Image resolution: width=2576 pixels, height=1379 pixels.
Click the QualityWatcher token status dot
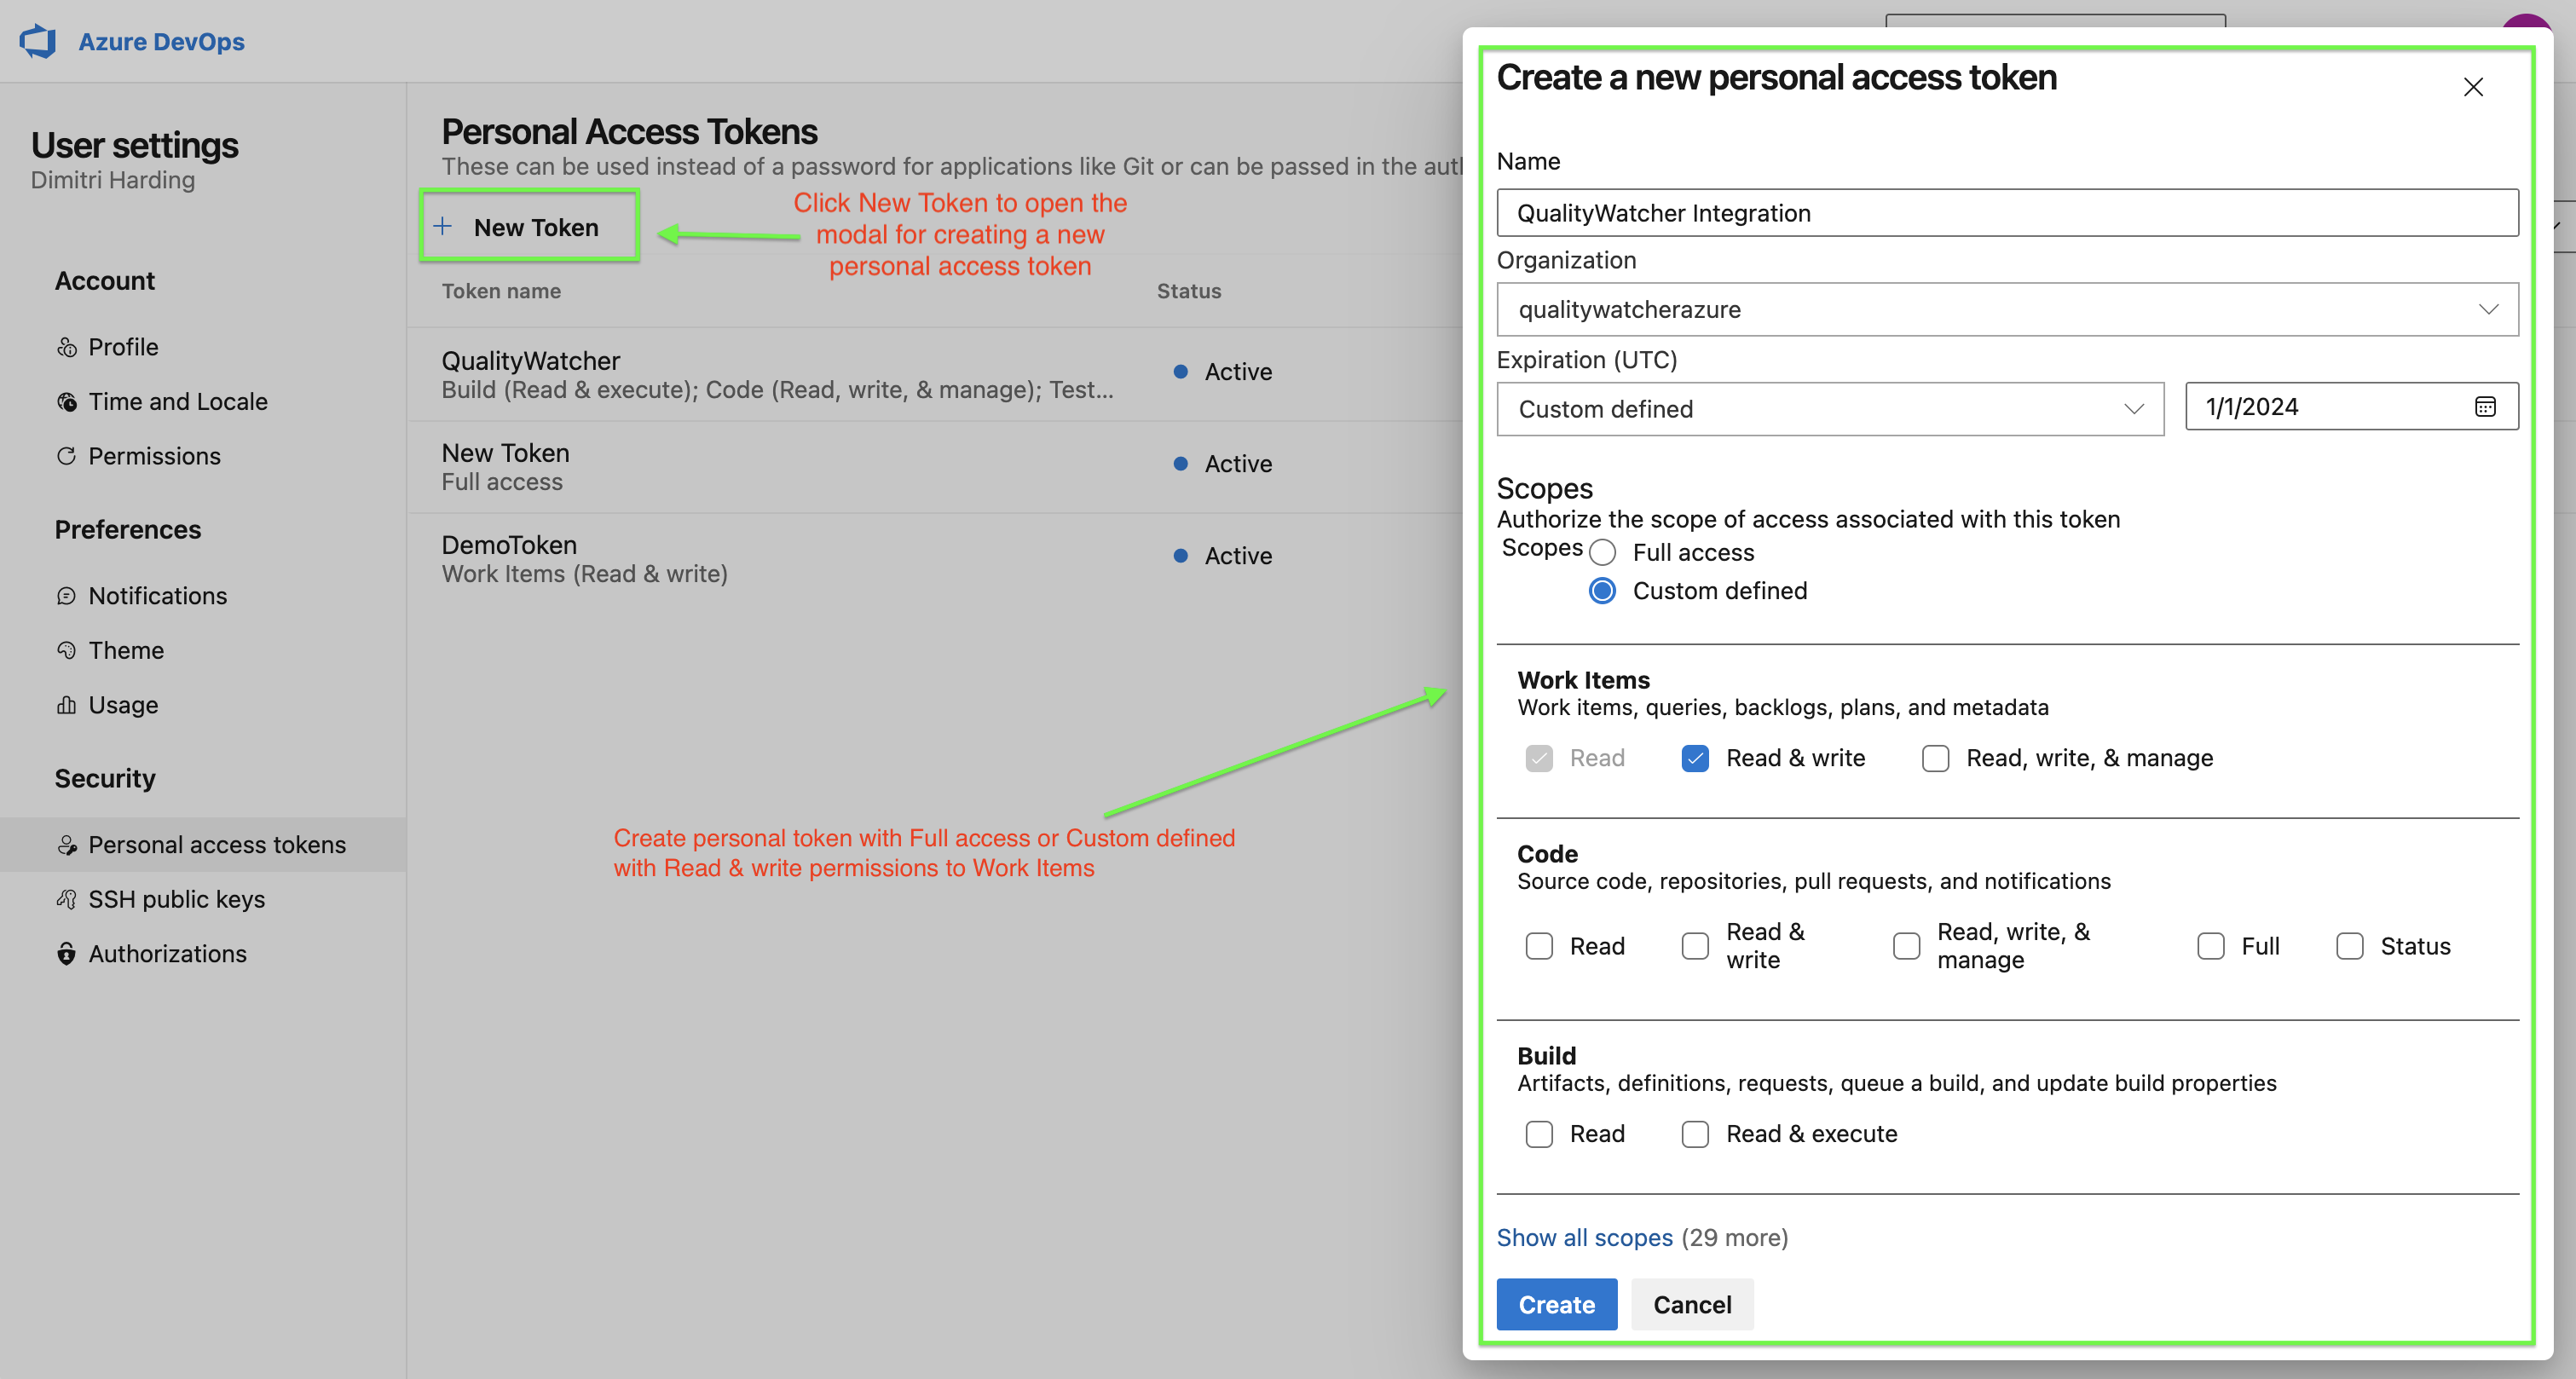(1180, 372)
